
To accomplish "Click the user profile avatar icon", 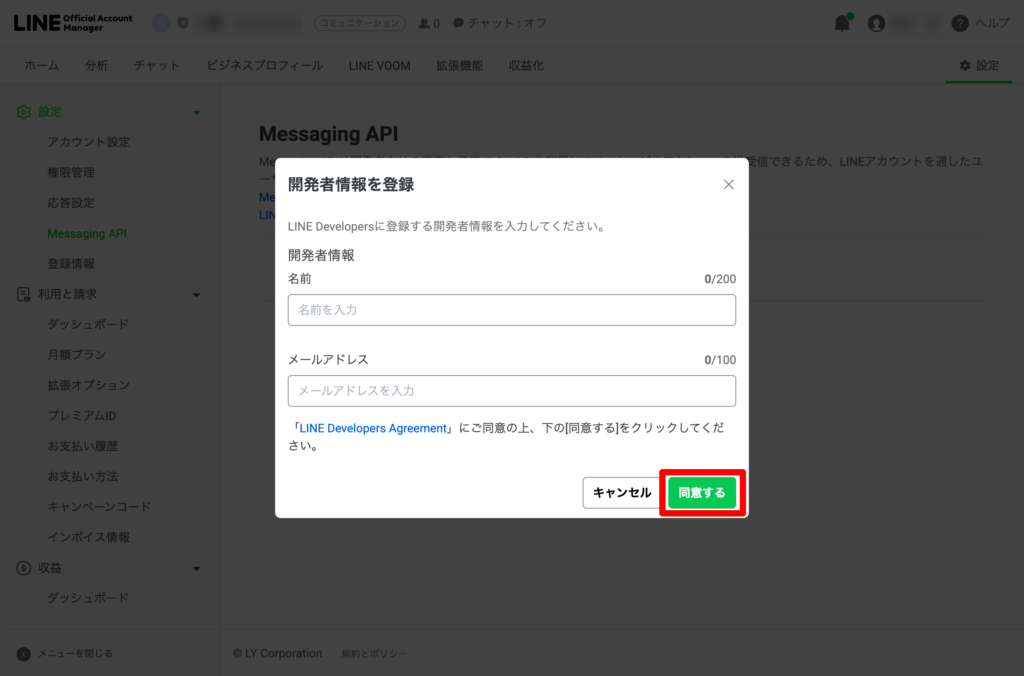I will (877, 23).
